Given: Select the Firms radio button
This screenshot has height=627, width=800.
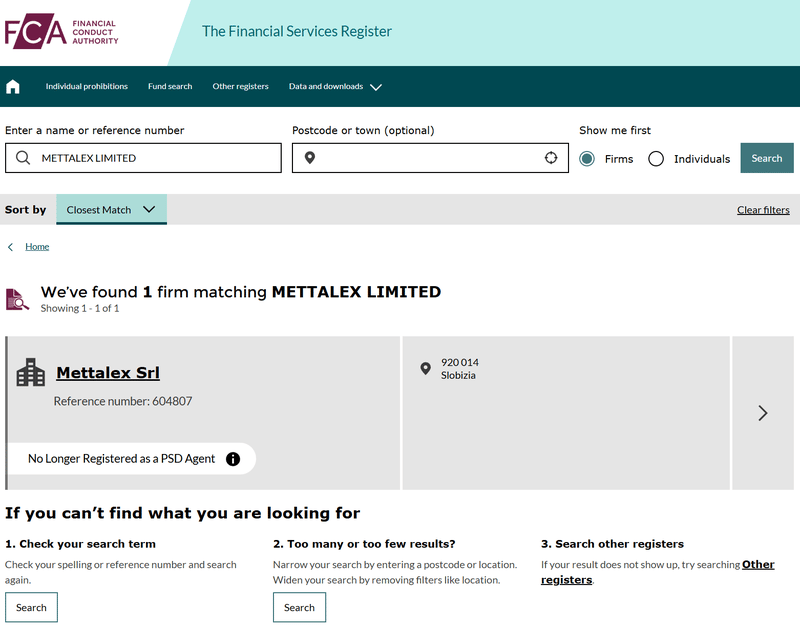Looking at the screenshot, I should pyautogui.click(x=587, y=159).
